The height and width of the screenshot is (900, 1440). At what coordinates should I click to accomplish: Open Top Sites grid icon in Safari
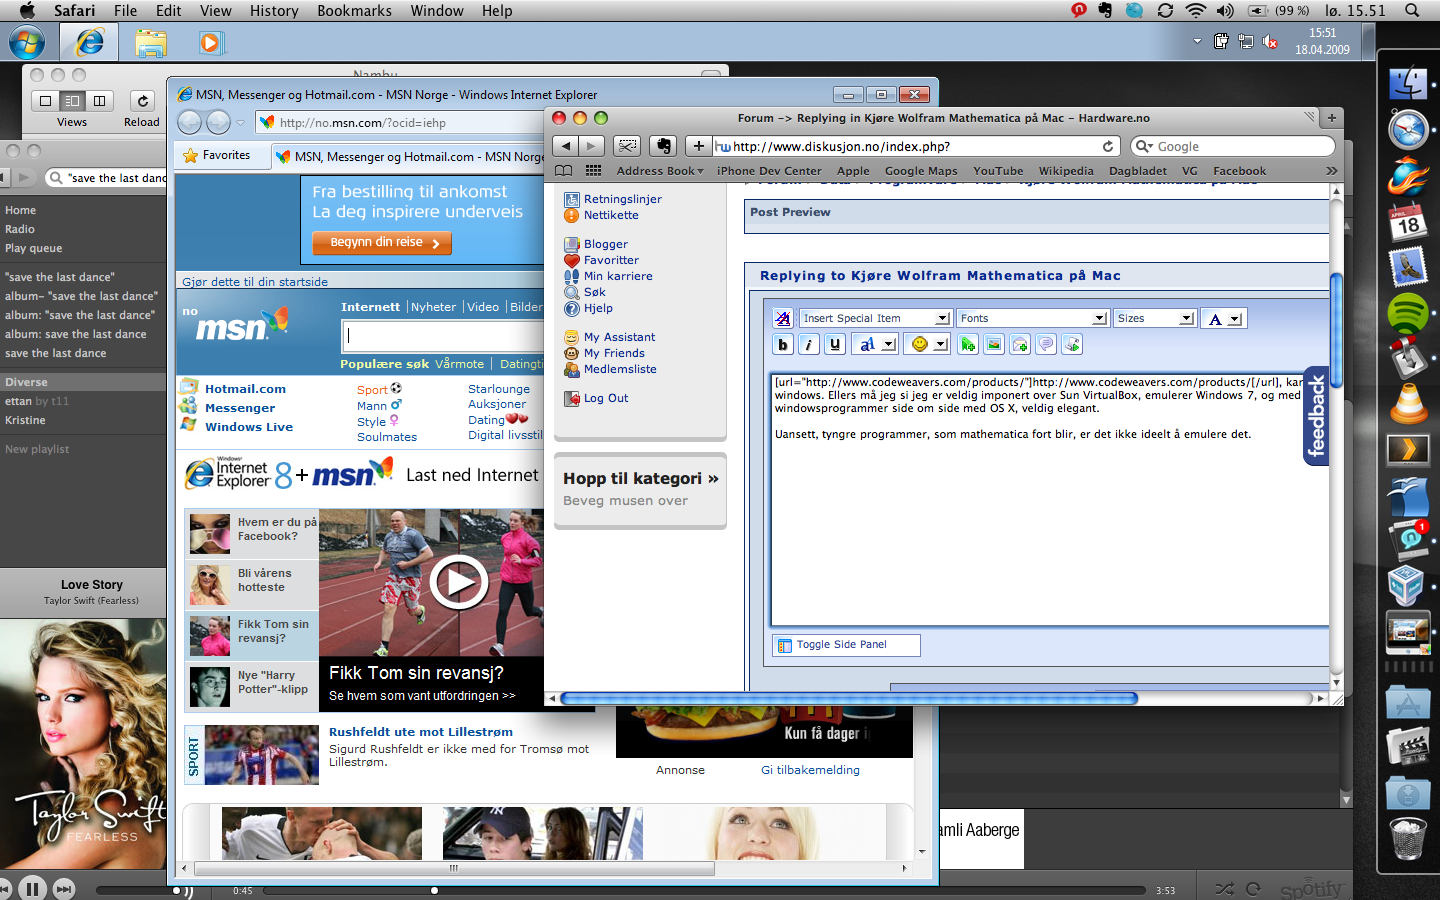coord(593,171)
